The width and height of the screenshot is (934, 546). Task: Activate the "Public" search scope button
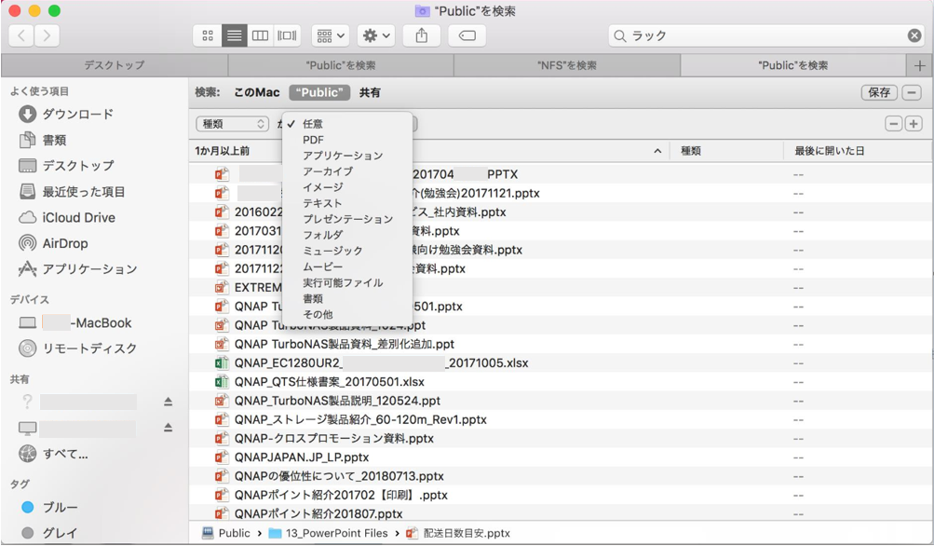tap(320, 93)
